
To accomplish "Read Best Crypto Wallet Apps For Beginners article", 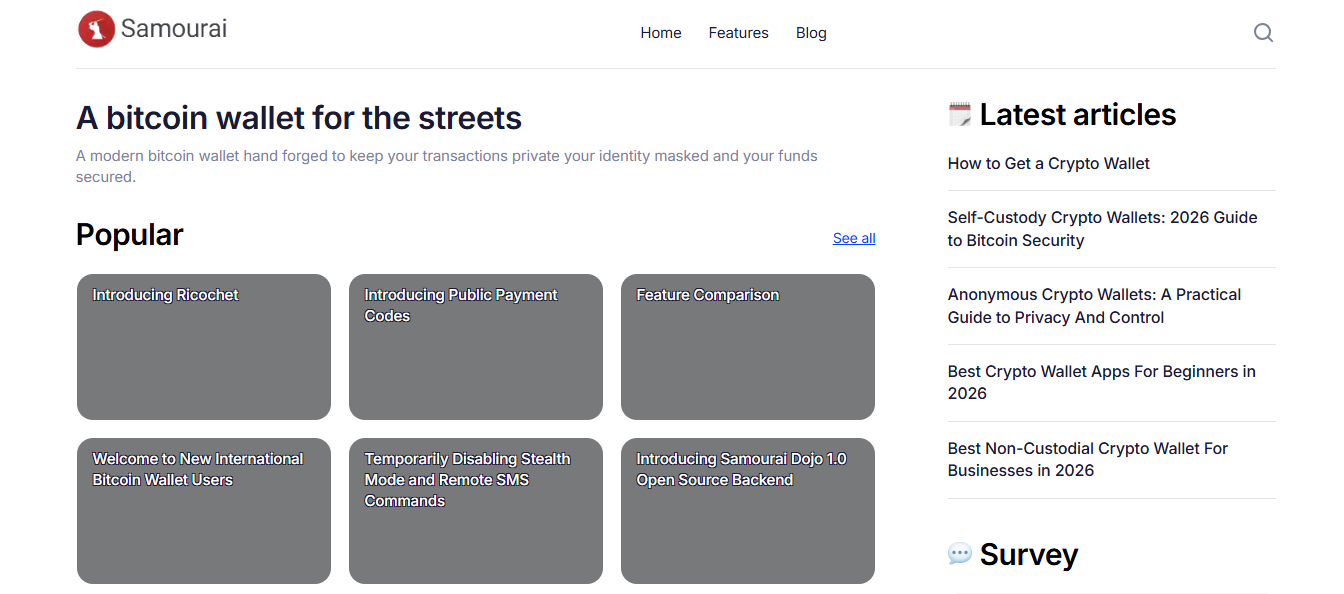I will tap(1101, 382).
